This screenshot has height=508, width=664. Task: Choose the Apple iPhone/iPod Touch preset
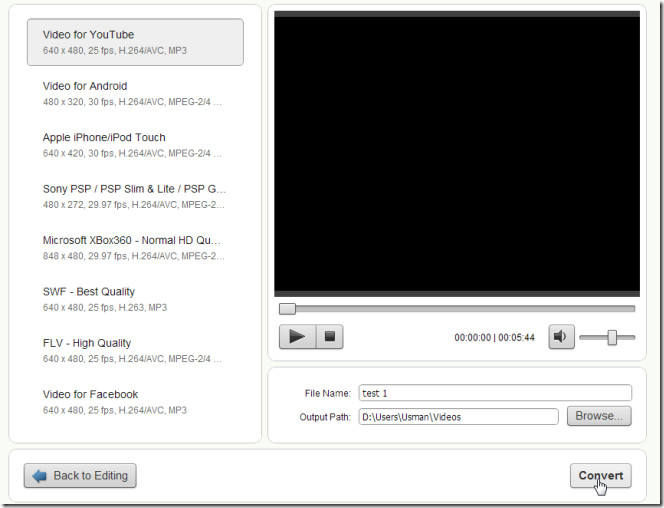pyautogui.click(x=135, y=145)
